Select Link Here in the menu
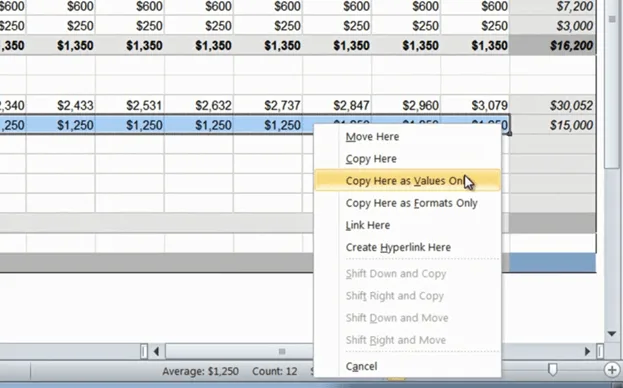This screenshot has height=388, width=623. (x=407, y=225)
